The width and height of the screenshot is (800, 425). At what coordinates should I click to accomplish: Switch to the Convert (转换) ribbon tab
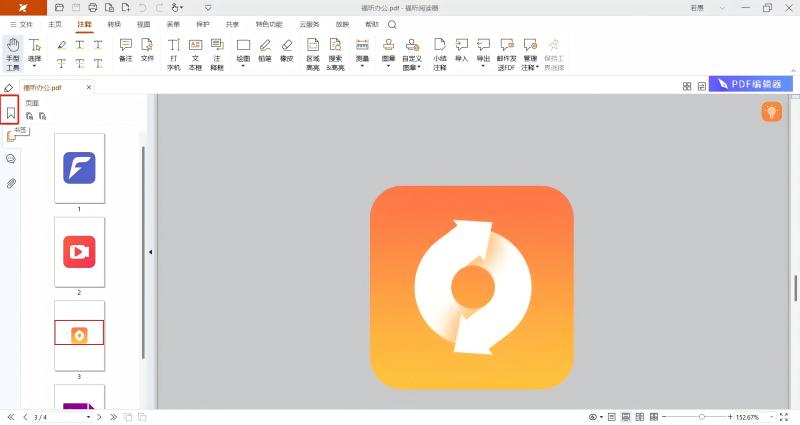114,23
